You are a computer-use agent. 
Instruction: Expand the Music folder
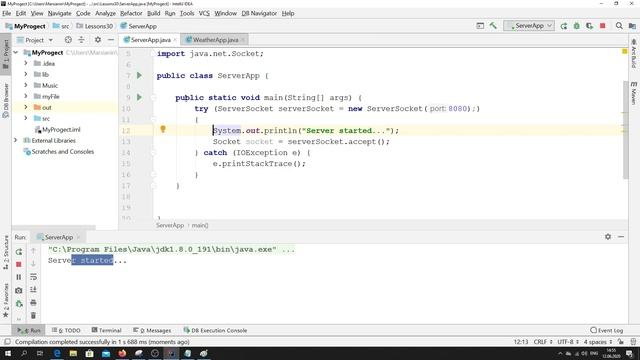coord(26,85)
